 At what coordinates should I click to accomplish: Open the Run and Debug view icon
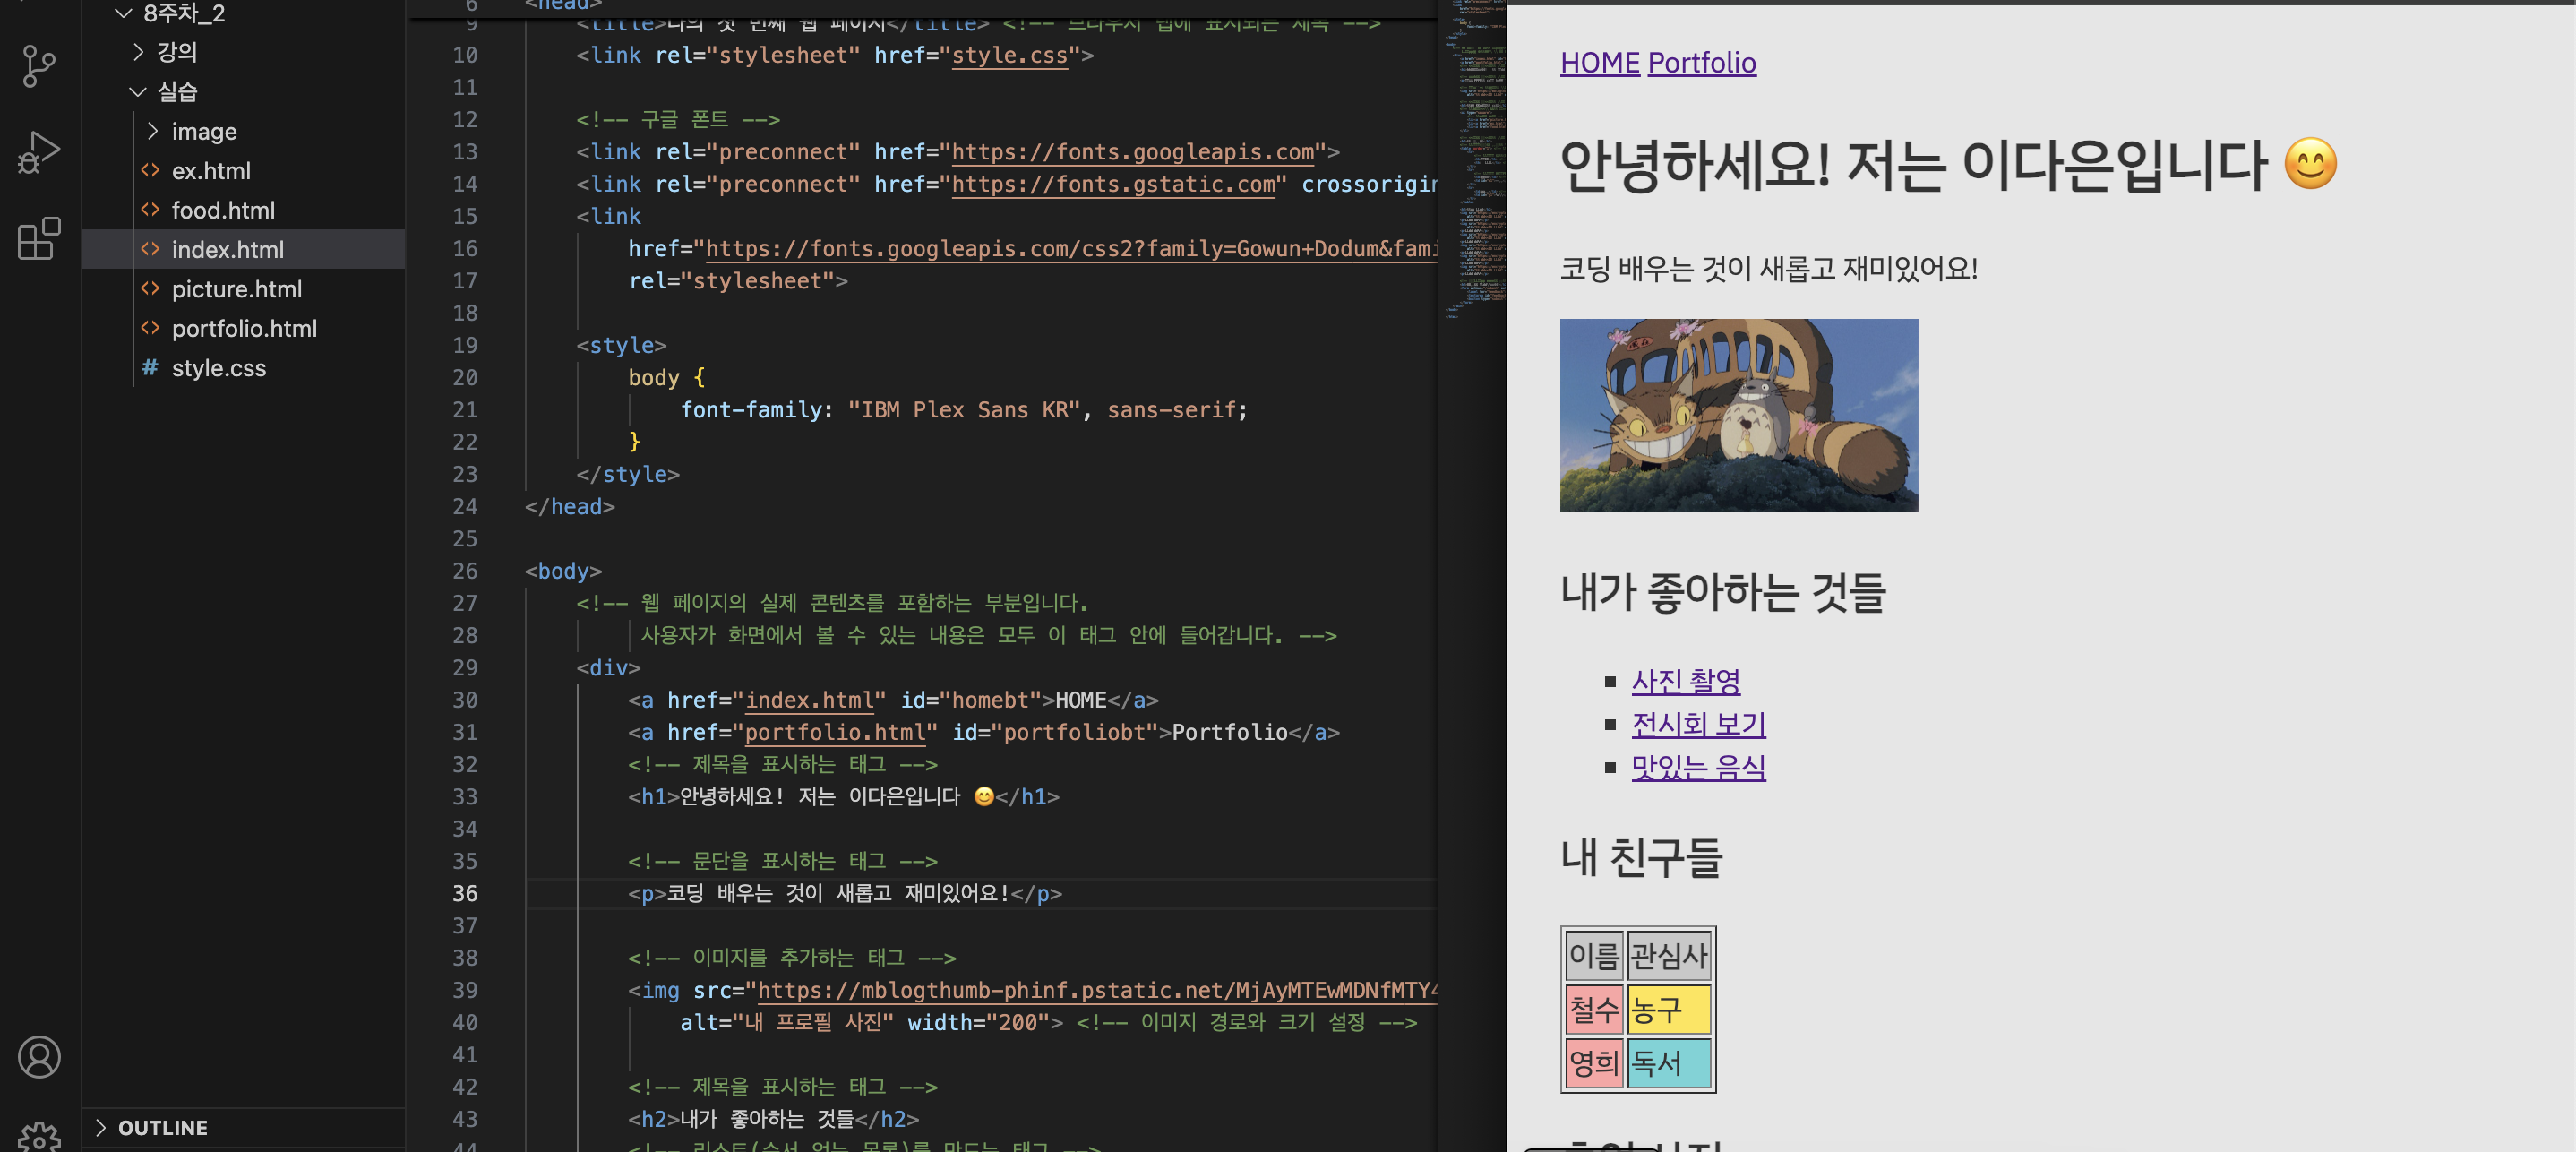point(38,152)
